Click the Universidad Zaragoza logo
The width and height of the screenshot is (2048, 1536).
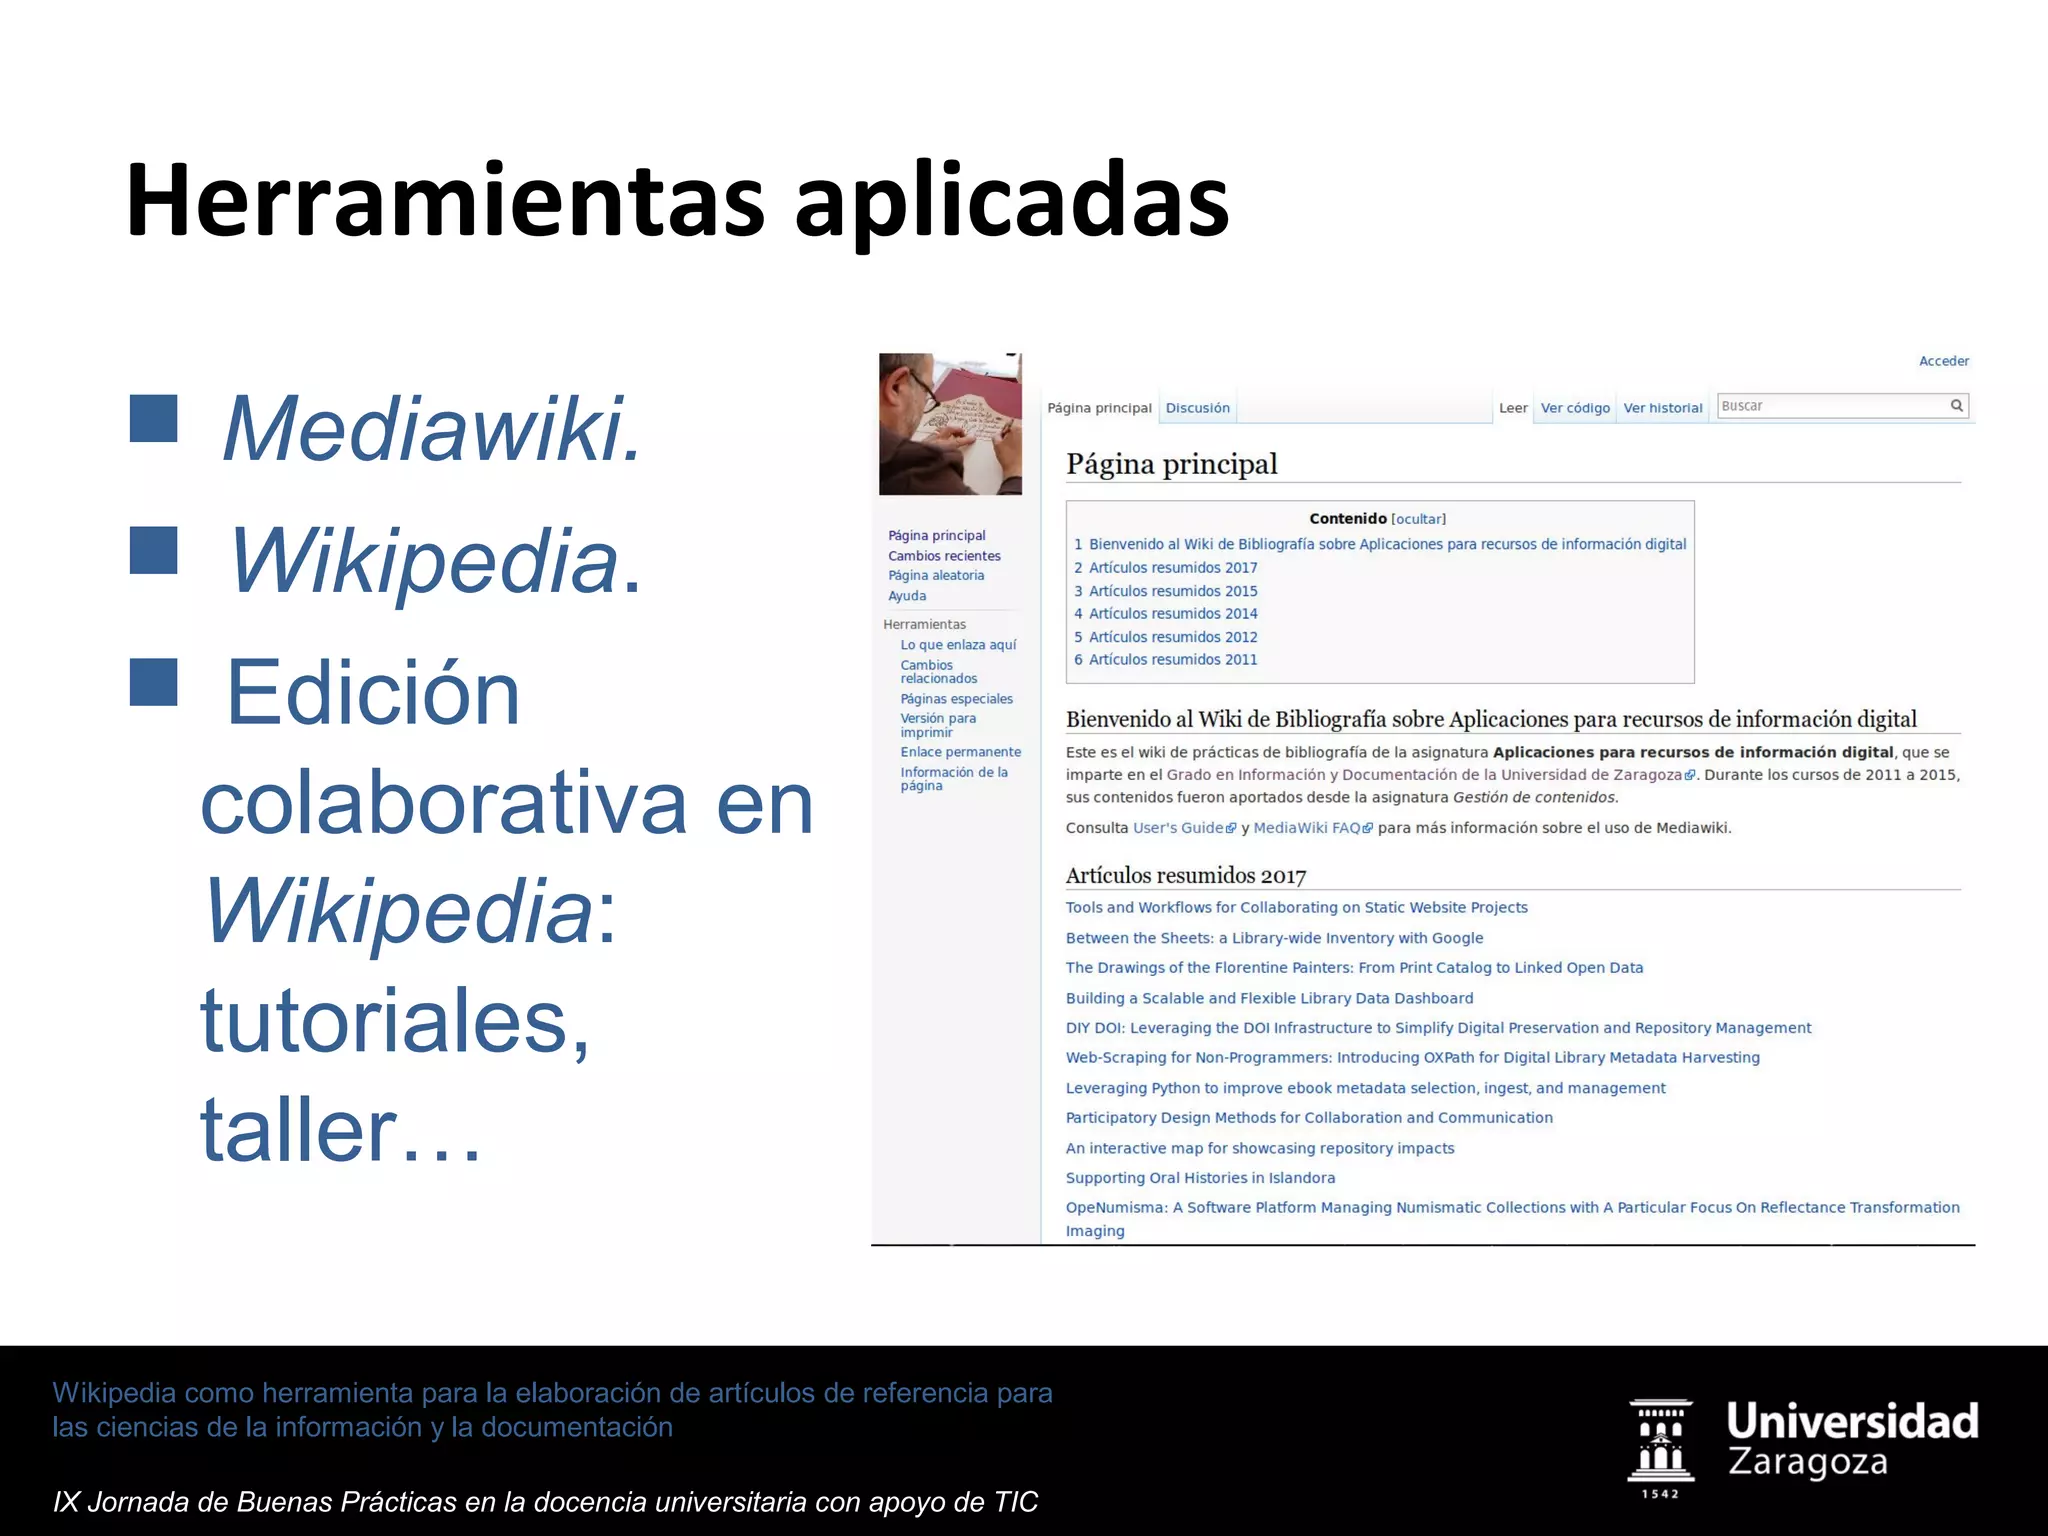pyautogui.click(x=1803, y=1448)
